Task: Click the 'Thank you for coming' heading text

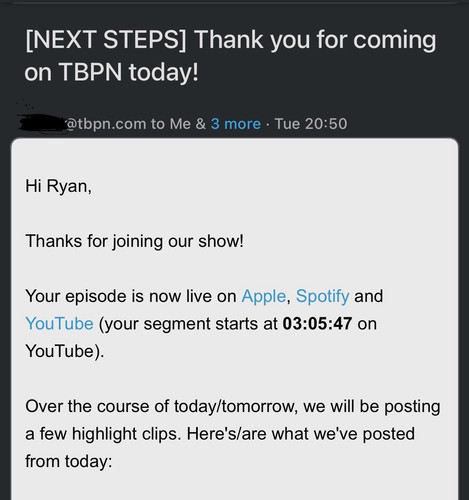Action: [x=315, y=41]
